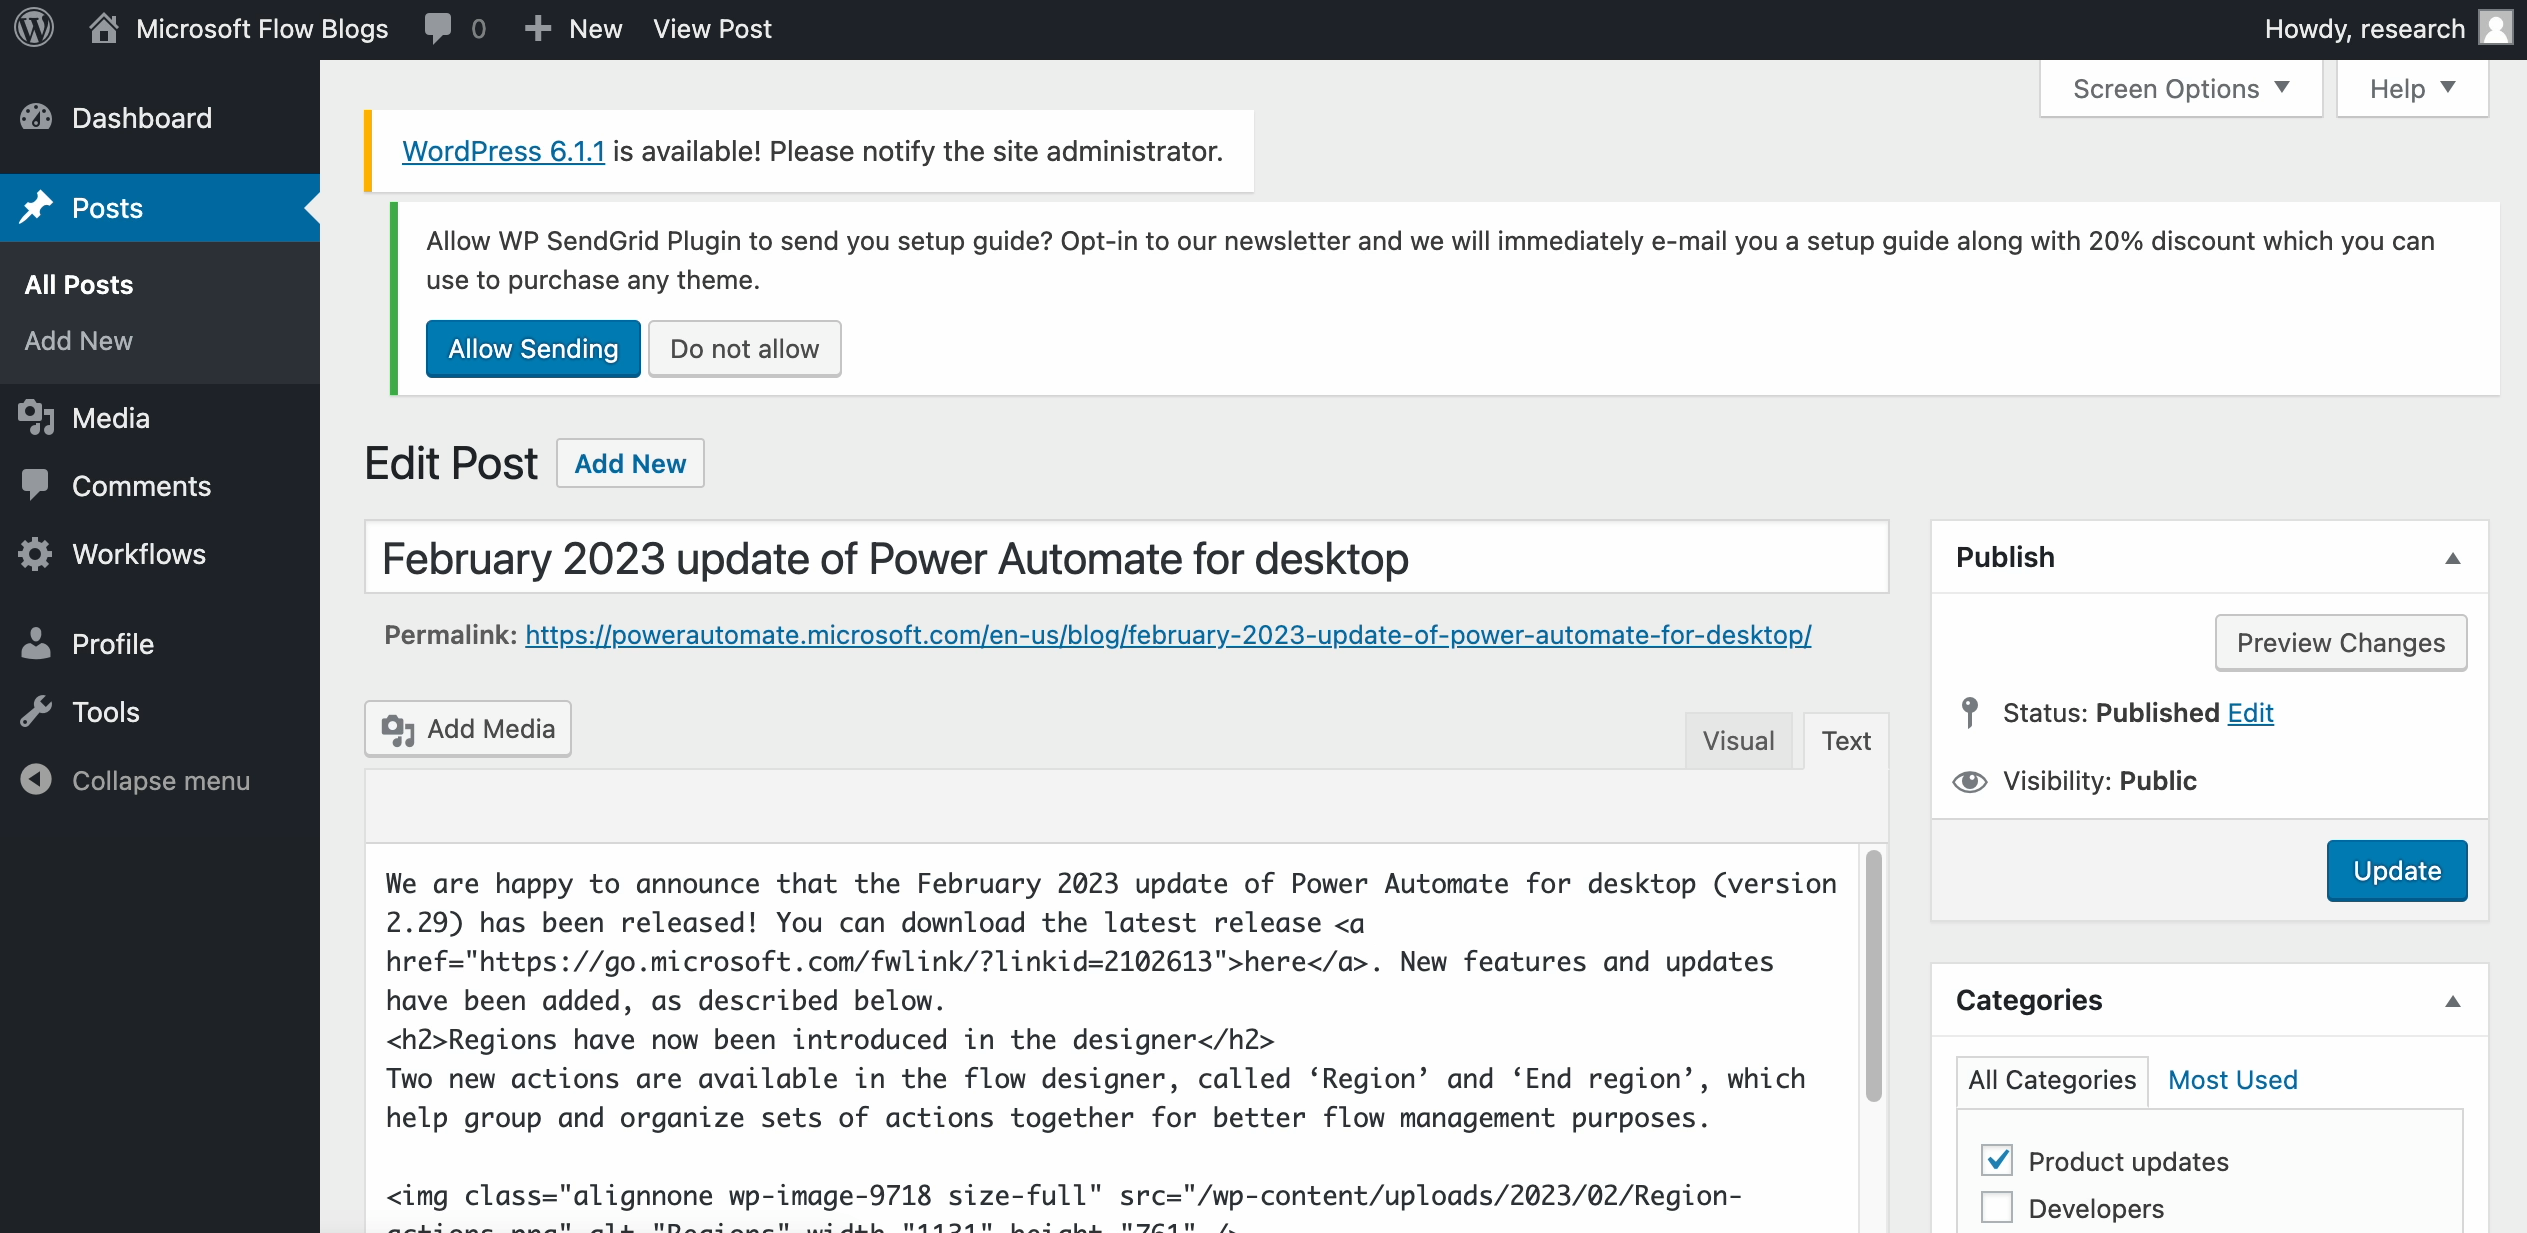Click the Add Media camera-note icon
Screen dimensions: 2527x1233
pos(398,730)
